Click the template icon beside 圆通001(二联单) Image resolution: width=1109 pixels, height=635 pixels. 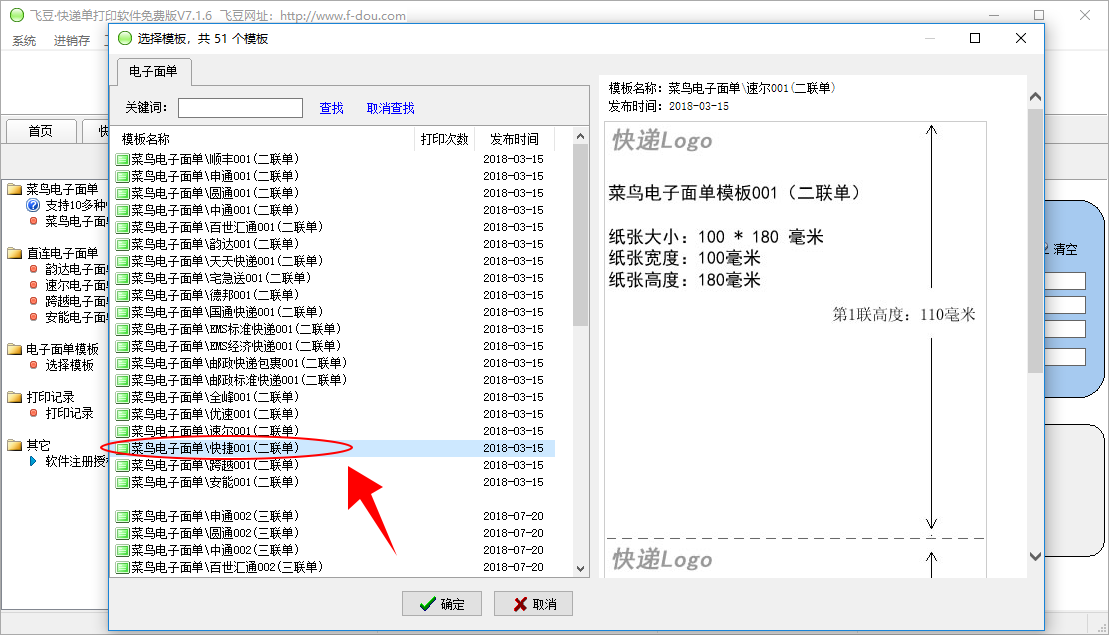[122, 194]
